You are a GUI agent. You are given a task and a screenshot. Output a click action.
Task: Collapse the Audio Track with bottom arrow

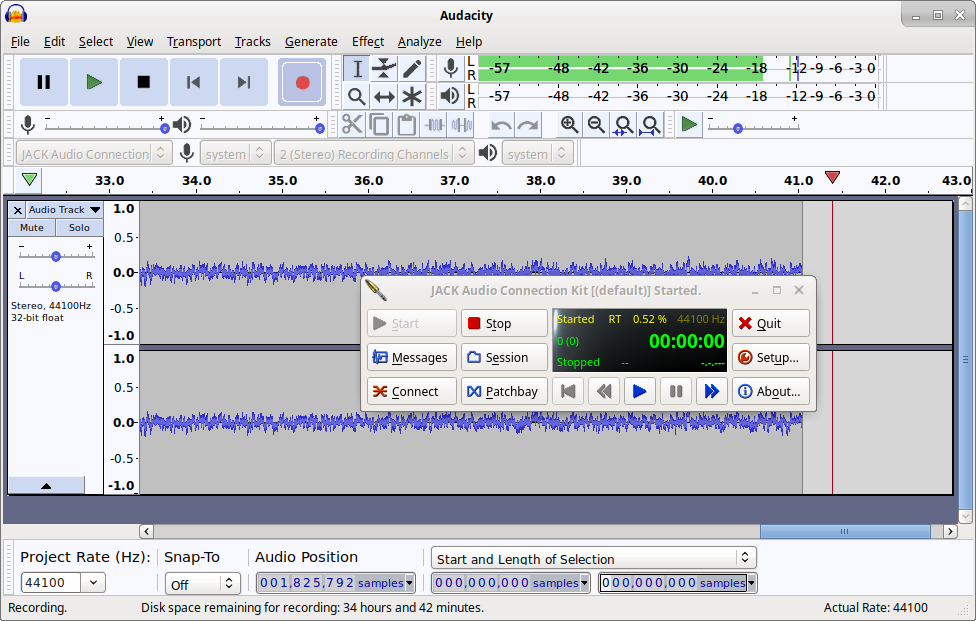coord(46,485)
